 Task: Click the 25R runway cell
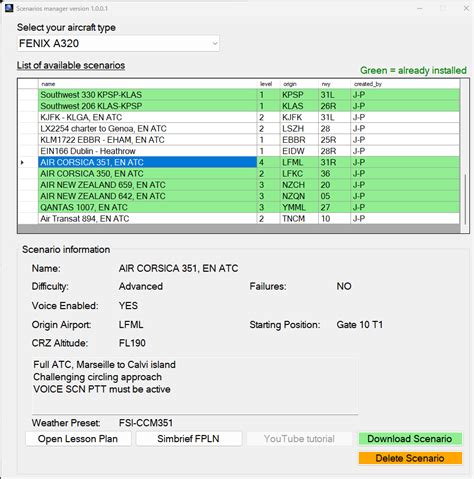click(334, 140)
